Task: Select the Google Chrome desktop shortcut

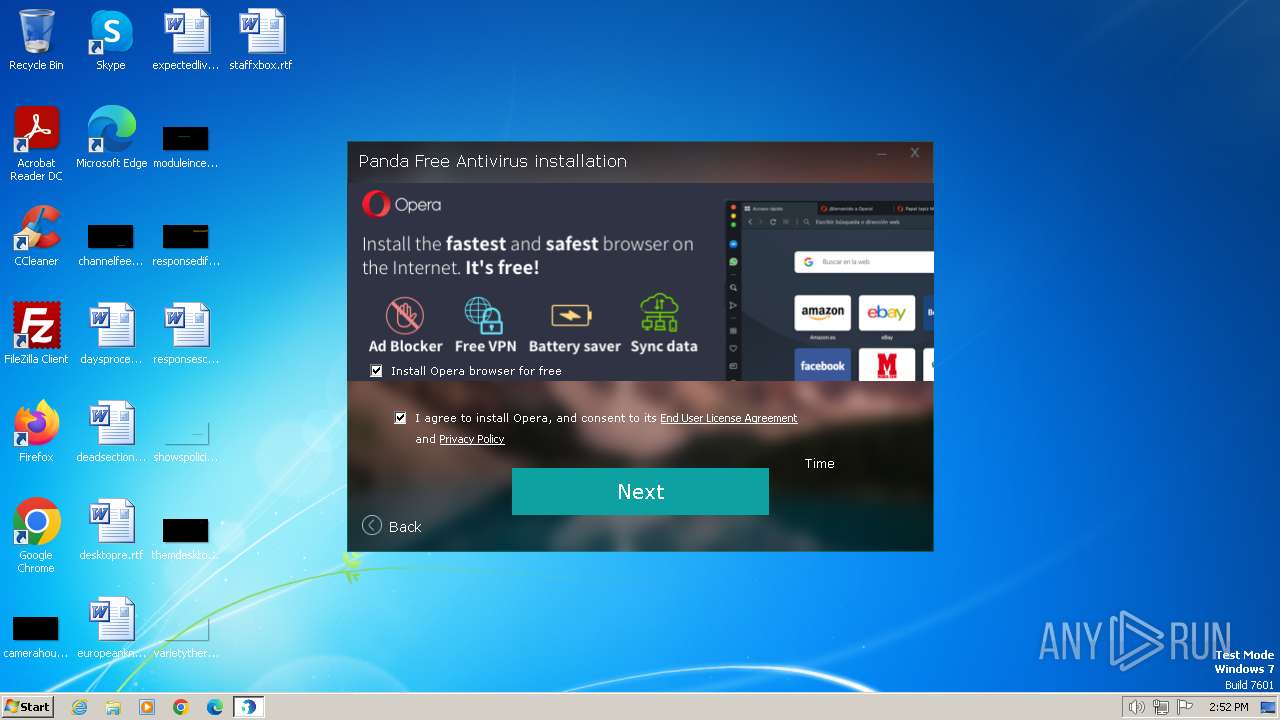Action: click(x=36, y=537)
